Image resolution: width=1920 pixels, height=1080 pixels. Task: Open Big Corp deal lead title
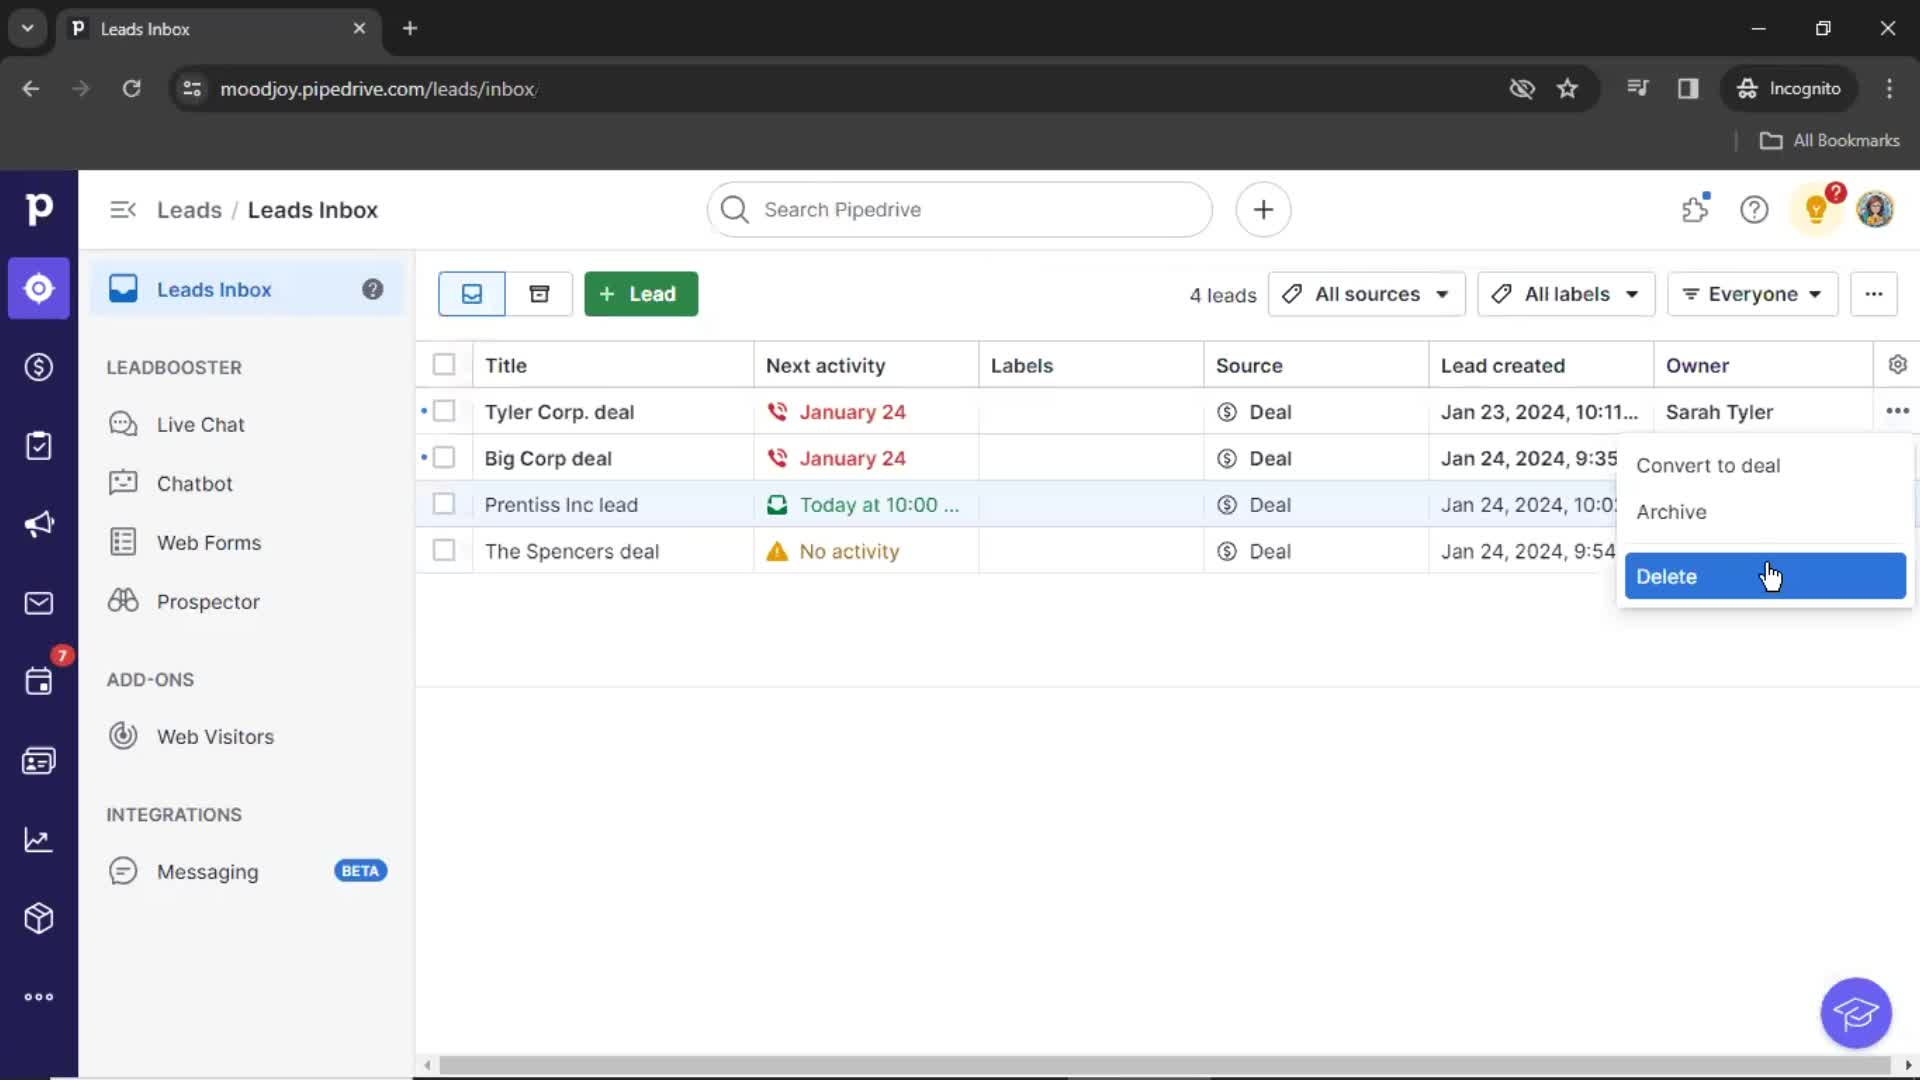tap(548, 458)
